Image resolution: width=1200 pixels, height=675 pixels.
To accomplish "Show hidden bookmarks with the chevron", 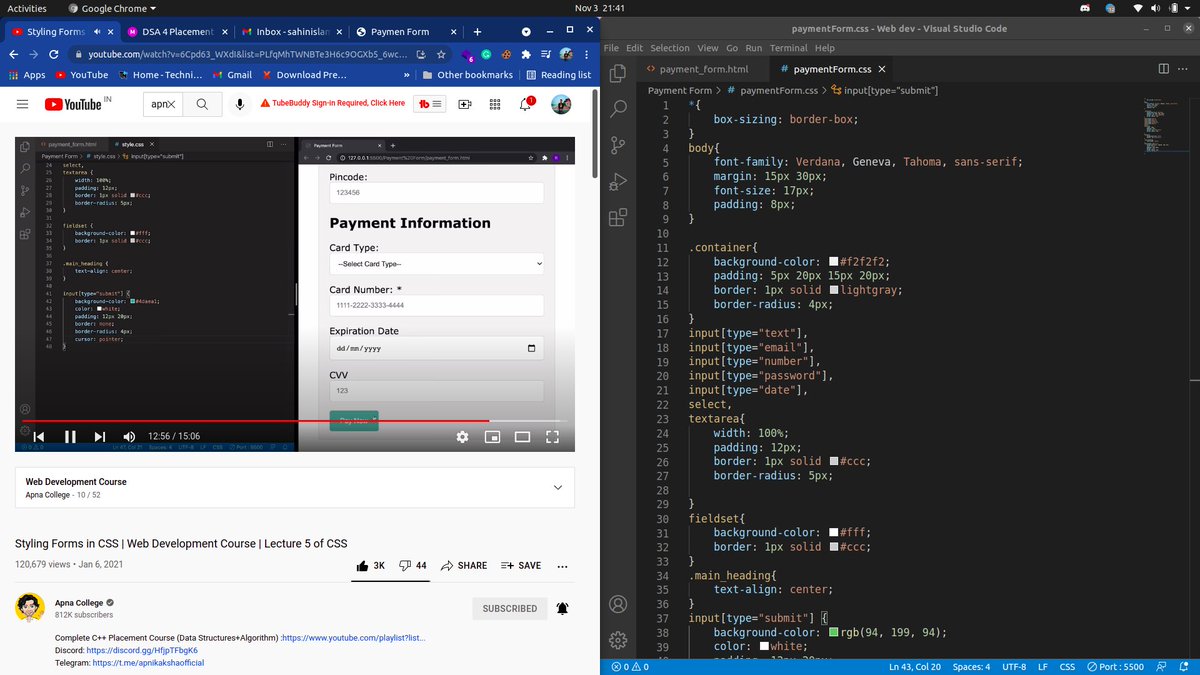I will [406, 75].
